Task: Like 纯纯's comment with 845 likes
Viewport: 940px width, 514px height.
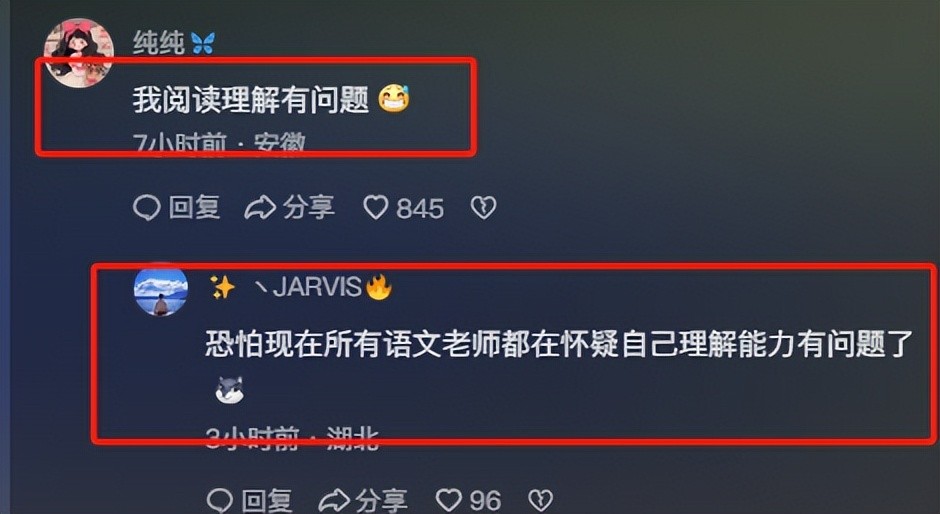Action: (x=376, y=208)
